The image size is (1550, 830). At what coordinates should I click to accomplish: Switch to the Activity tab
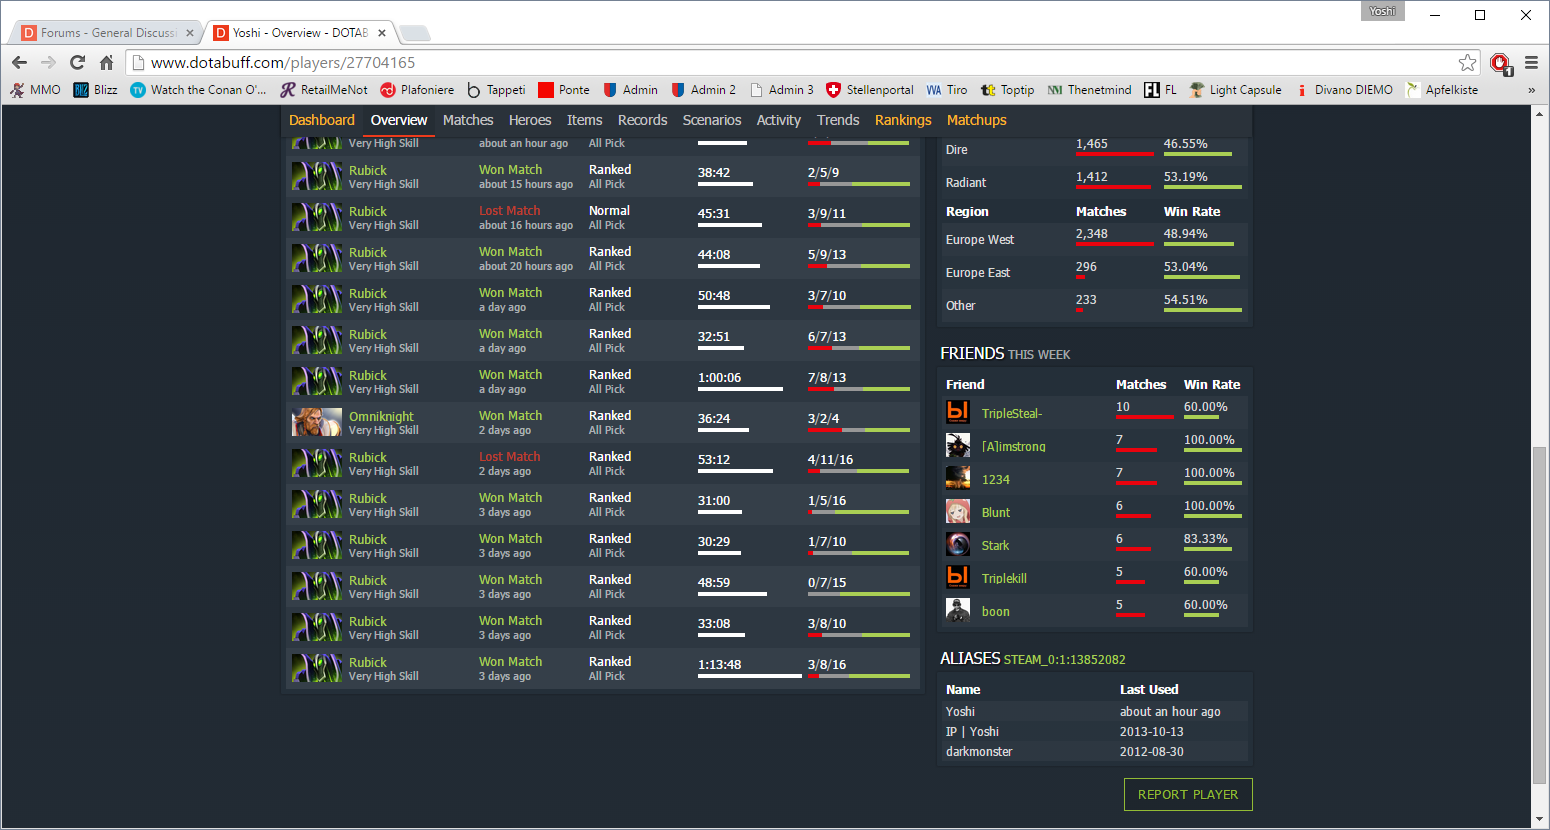[x=779, y=120]
